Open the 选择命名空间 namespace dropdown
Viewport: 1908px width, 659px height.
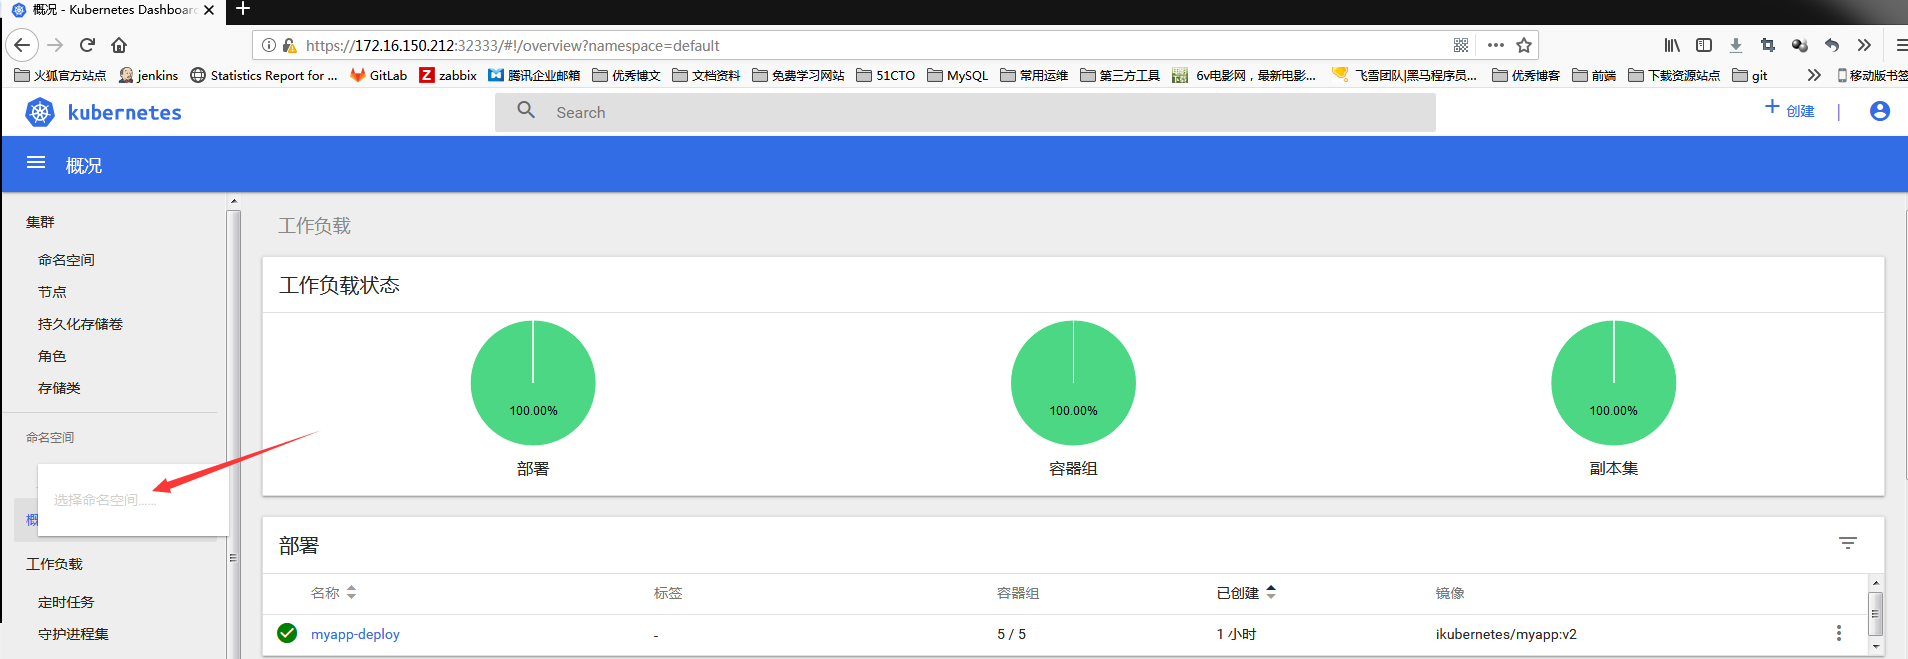132,500
